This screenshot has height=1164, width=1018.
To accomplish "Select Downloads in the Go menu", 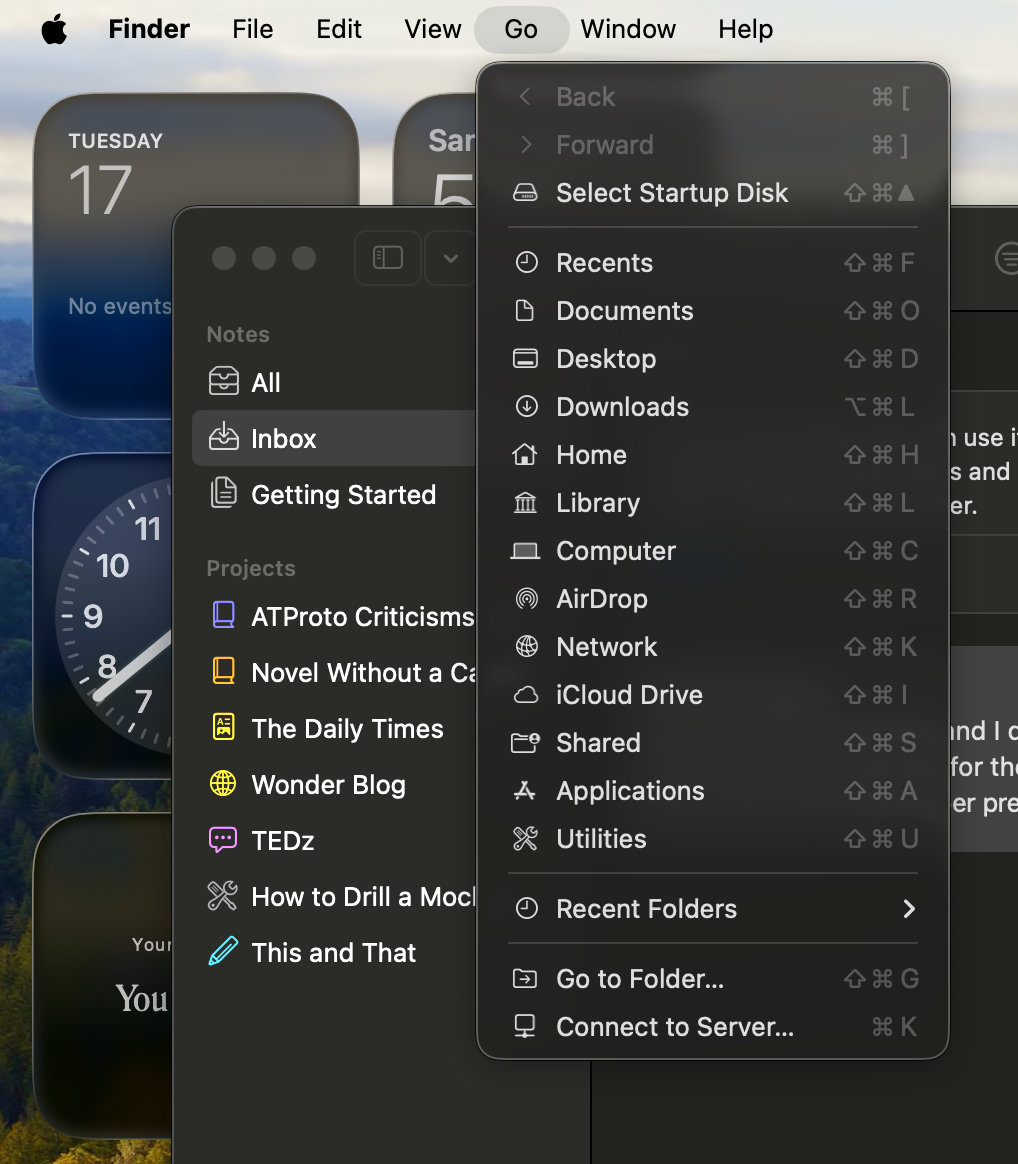I will coord(713,407).
